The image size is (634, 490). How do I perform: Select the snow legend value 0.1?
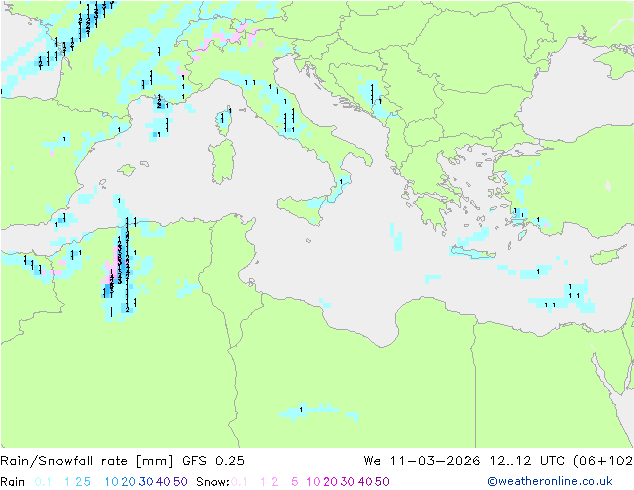[x=239, y=482]
